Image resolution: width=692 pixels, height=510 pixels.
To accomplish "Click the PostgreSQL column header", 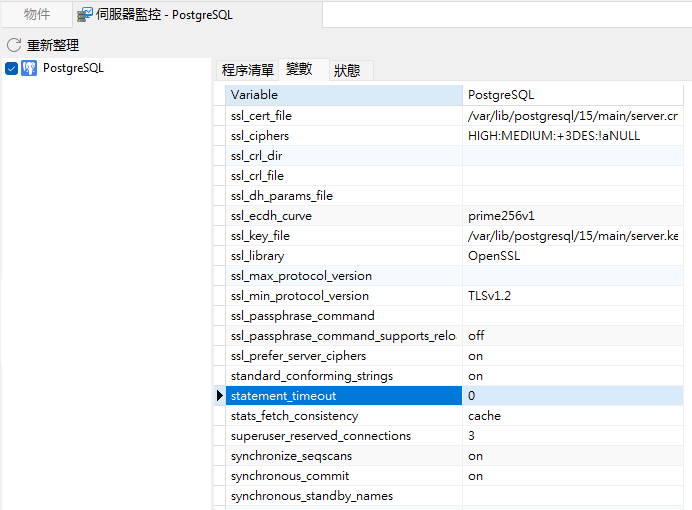I will coord(575,95).
